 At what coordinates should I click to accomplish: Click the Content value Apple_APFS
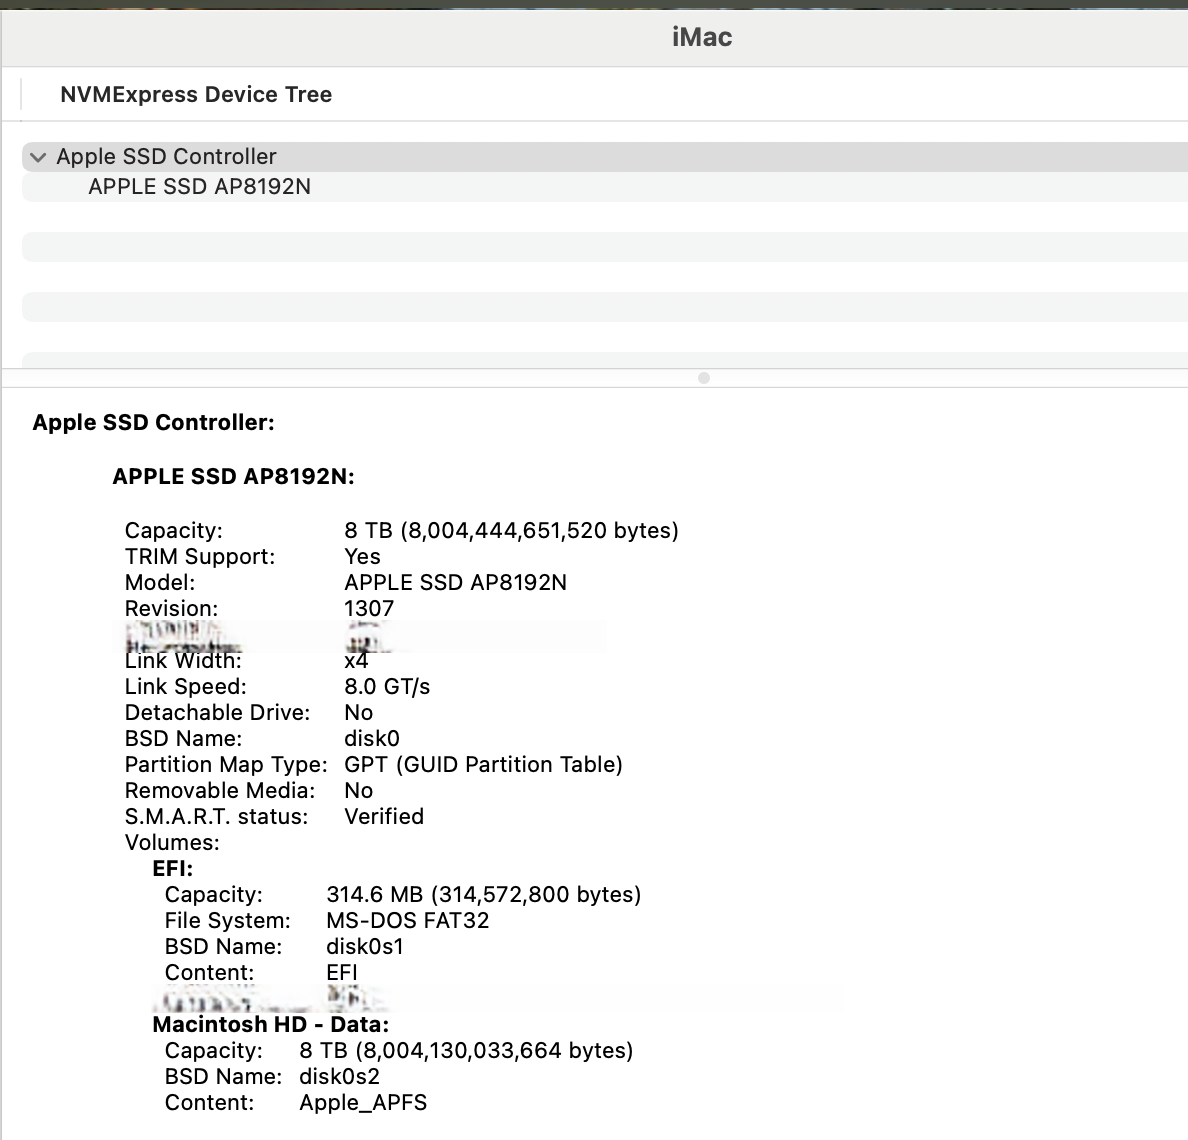tap(363, 1103)
